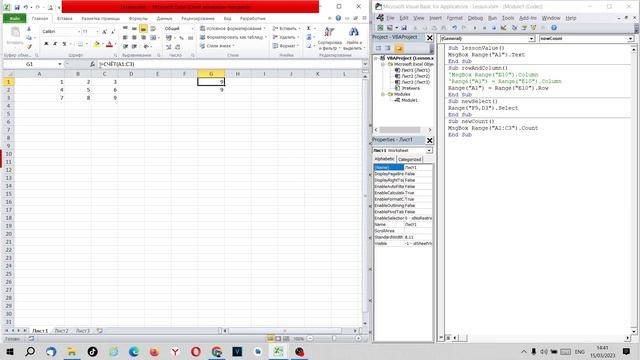Collapse the Modules folder in Project tree
Screen dimensions: 640x360
click(383, 94)
